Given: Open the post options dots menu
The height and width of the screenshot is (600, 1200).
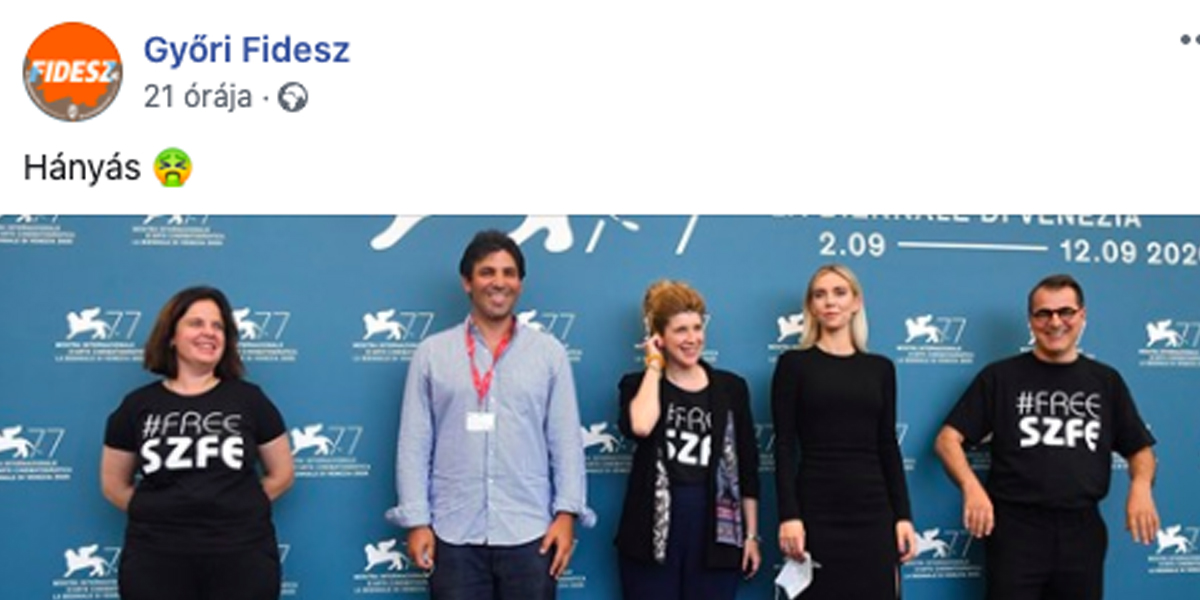Looking at the screenshot, I should [1189, 40].
